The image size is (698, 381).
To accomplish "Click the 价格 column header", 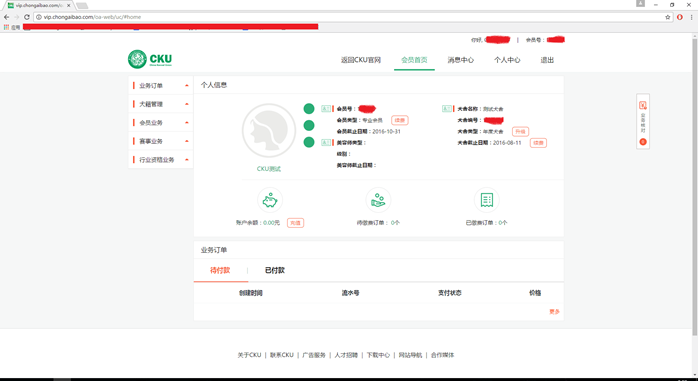I will point(535,293).
